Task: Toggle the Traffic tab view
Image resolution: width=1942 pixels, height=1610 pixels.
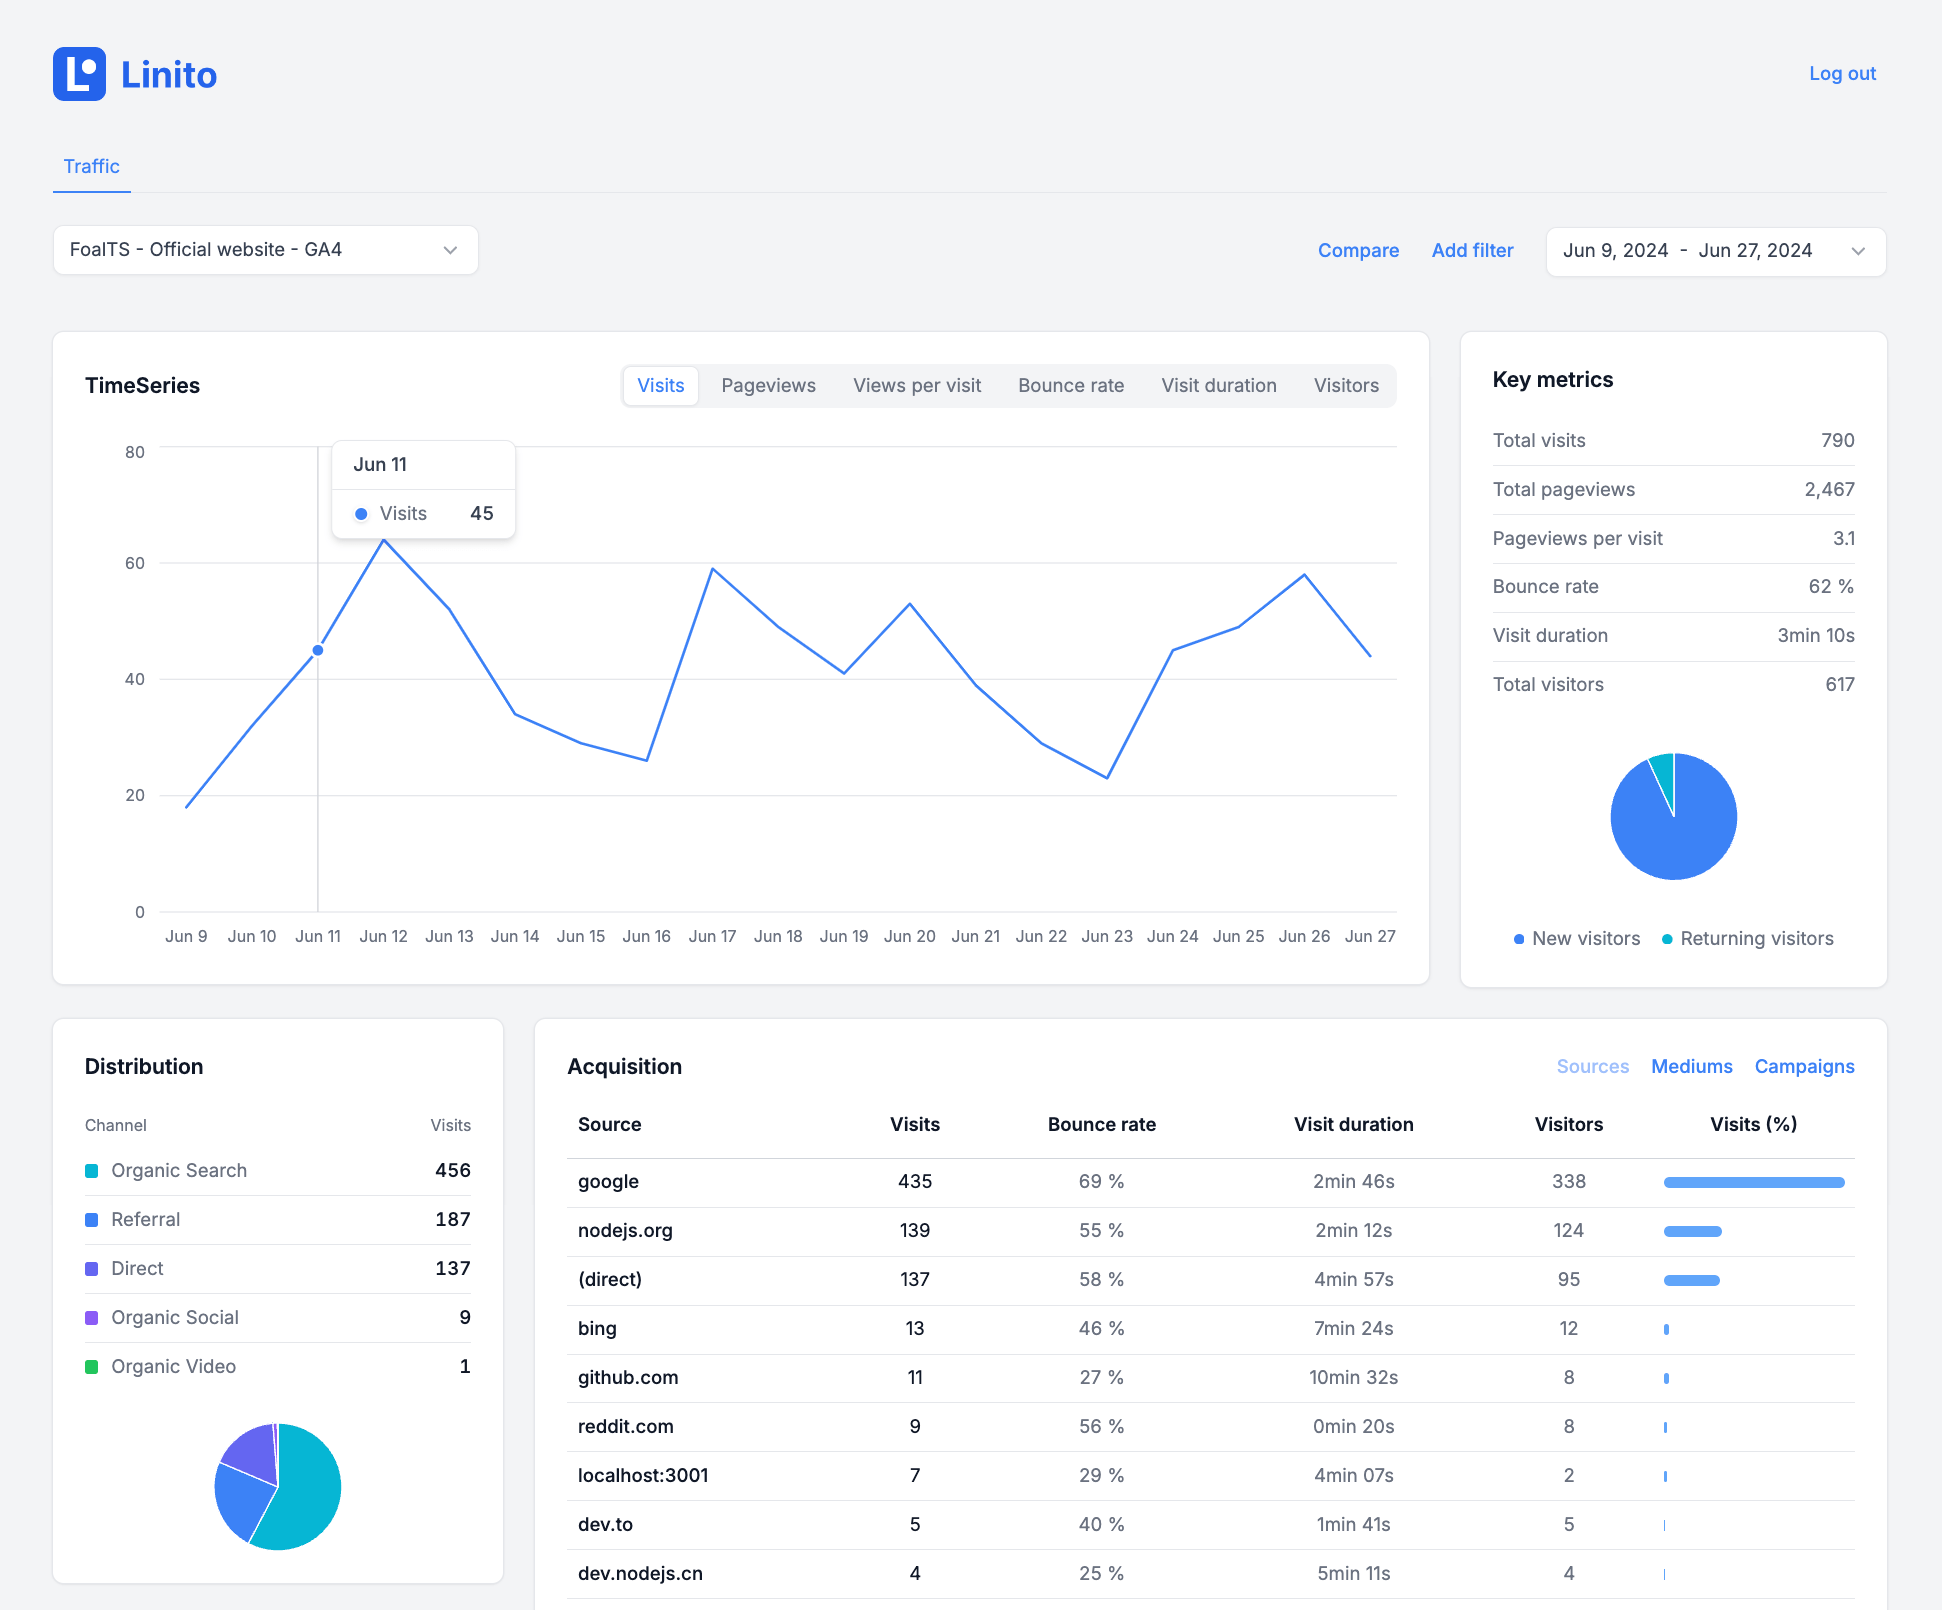Action: coord(92,165)
